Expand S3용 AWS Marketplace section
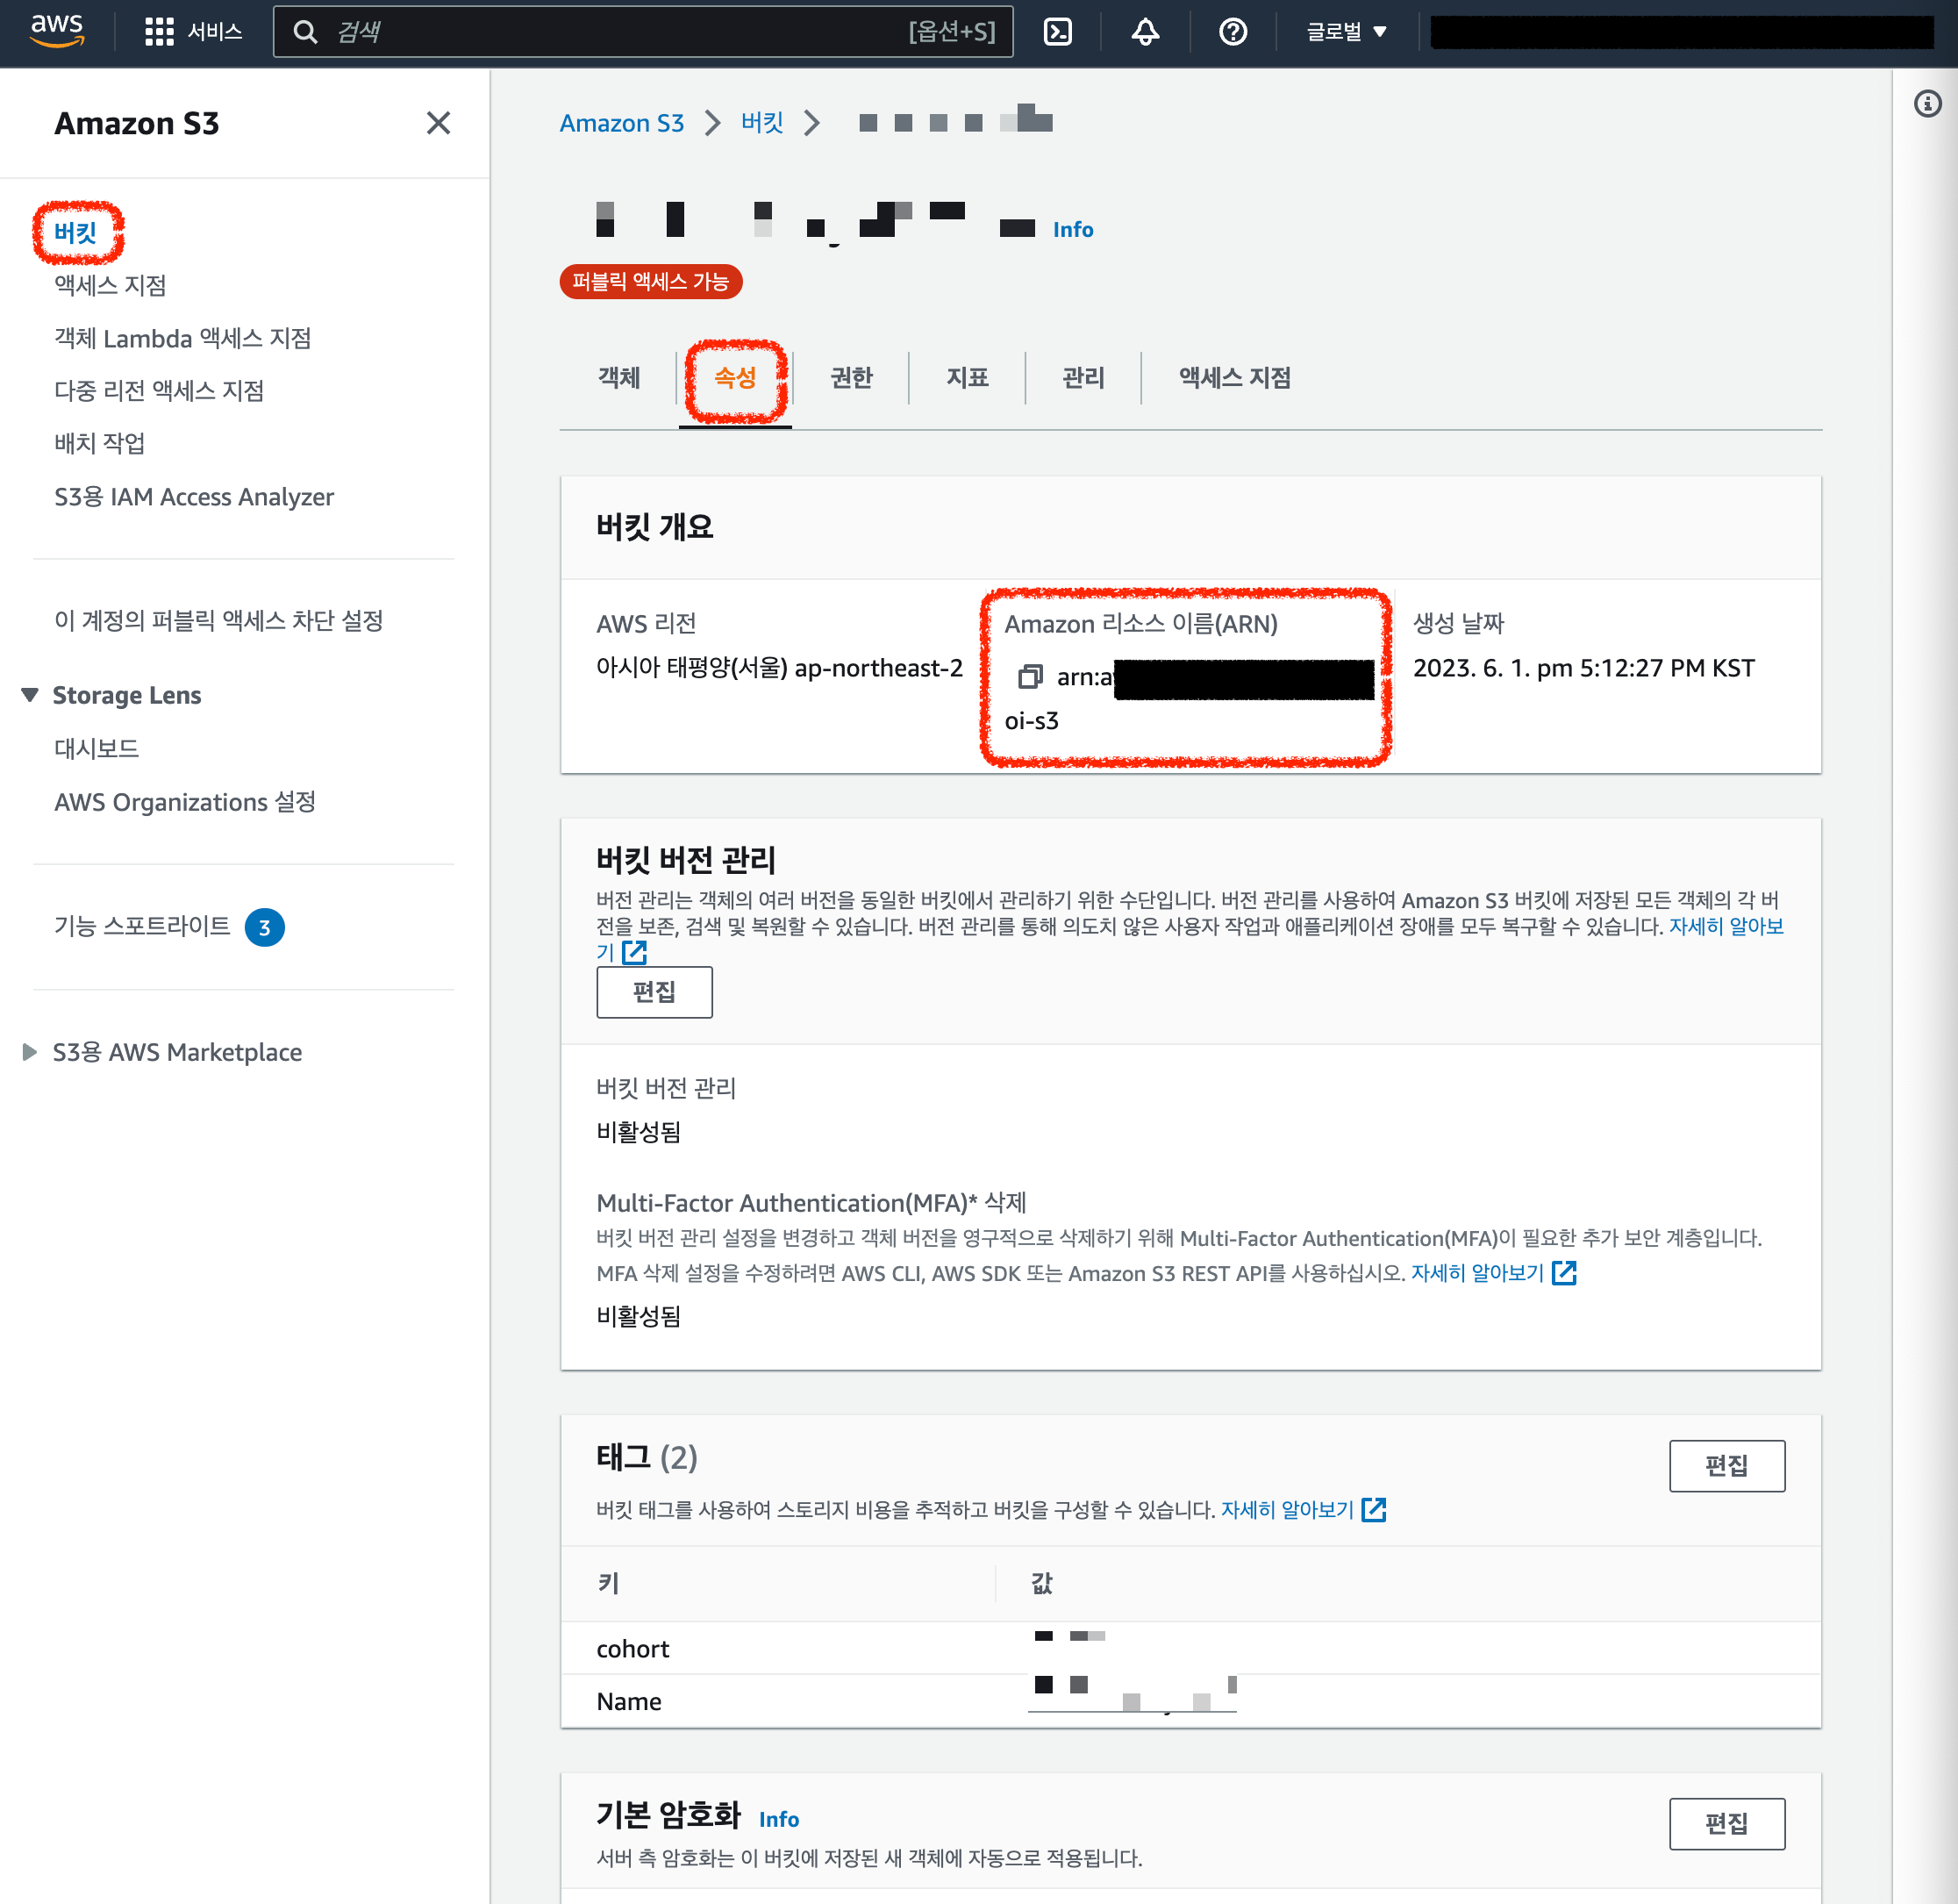The image size is (1958, 1904). (30, 1052)
